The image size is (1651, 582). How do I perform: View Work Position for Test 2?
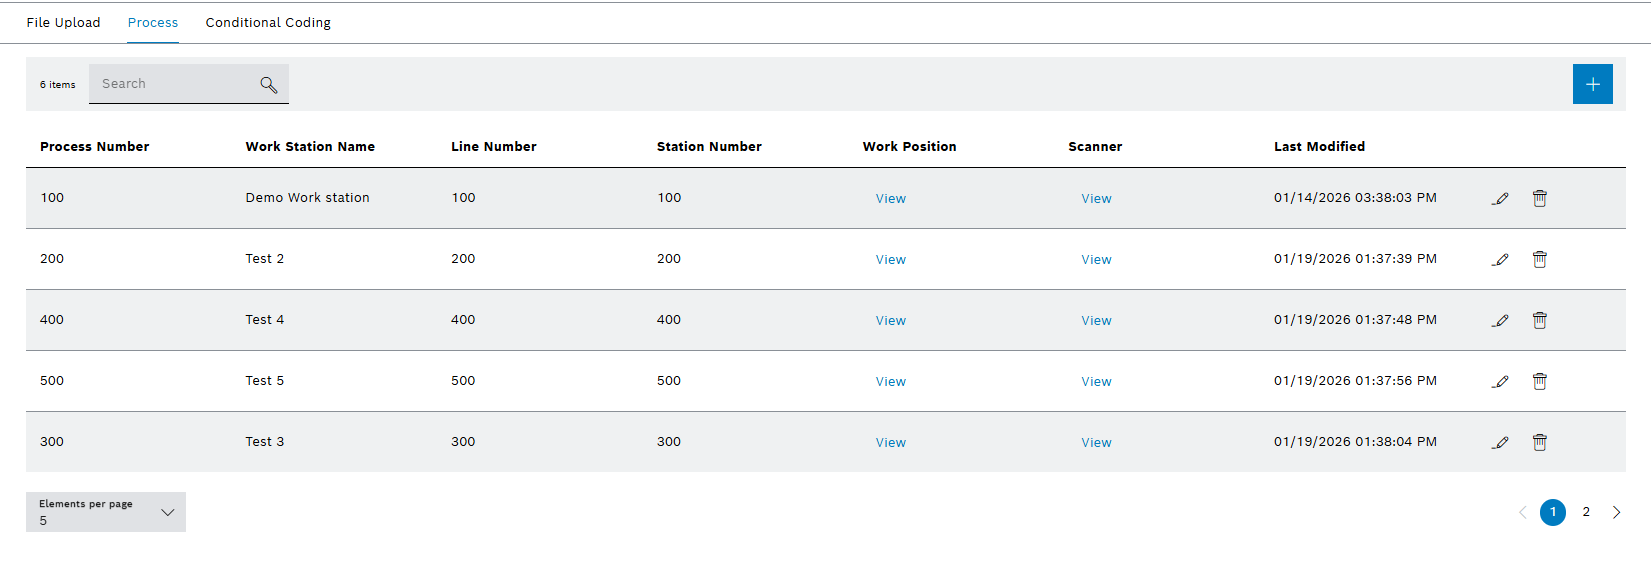891,260
